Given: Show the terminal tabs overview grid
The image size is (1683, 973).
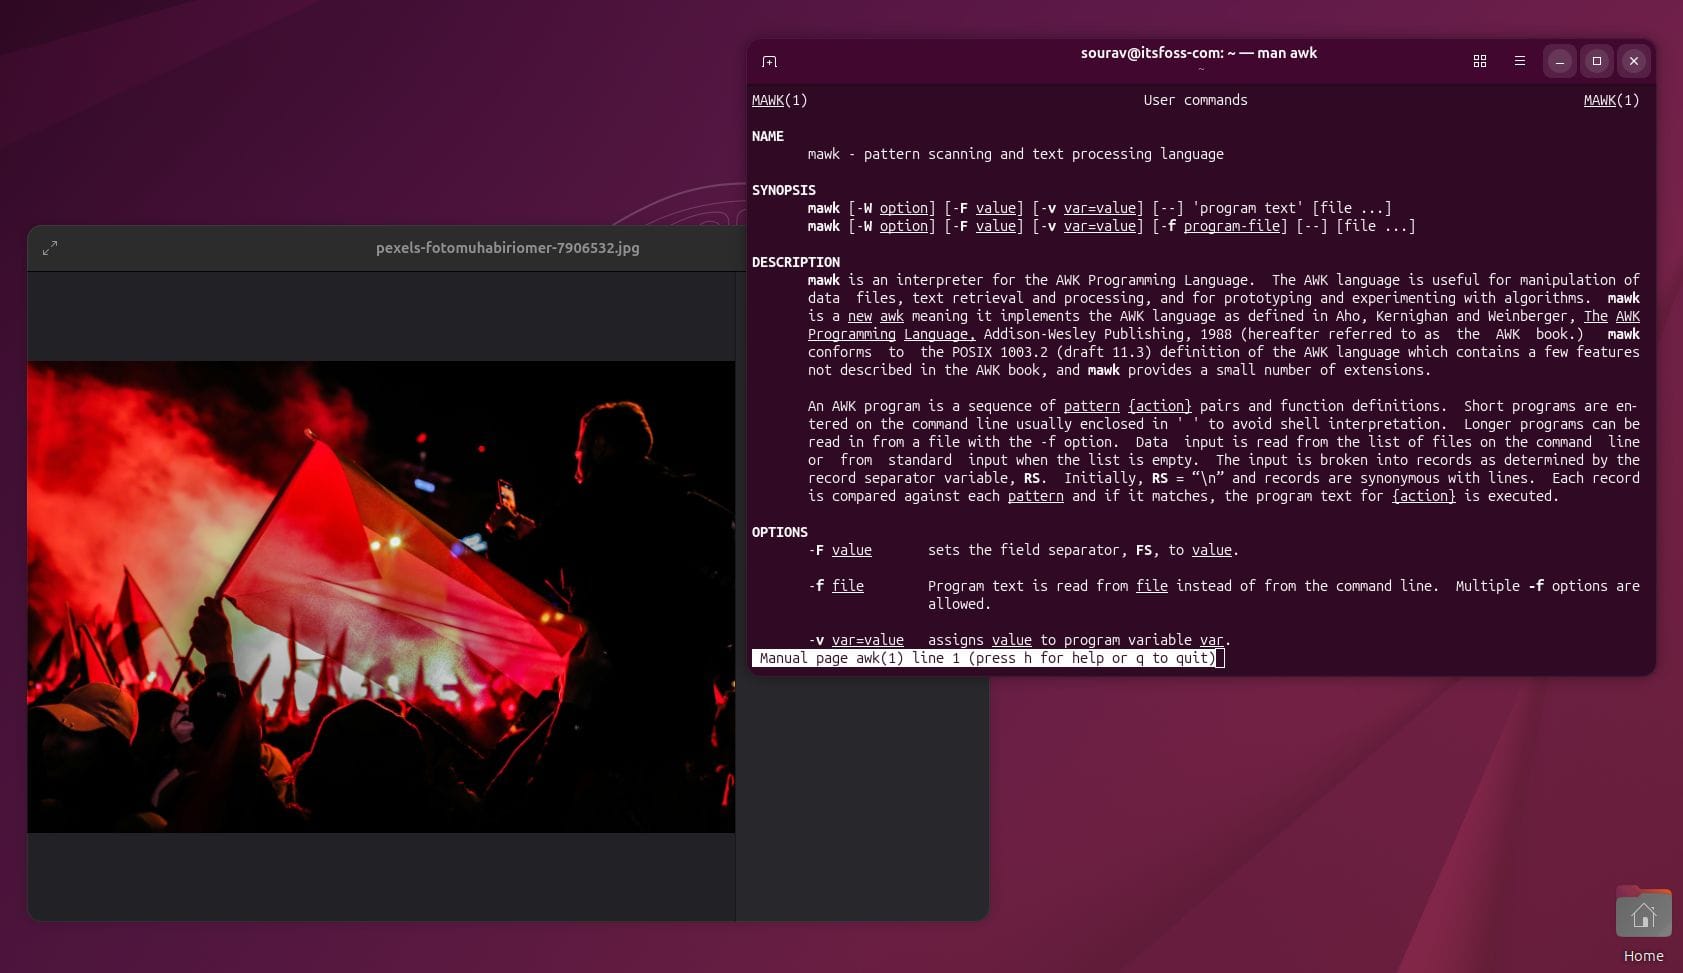Looking at the screenshot, I should pos(1479,61).
